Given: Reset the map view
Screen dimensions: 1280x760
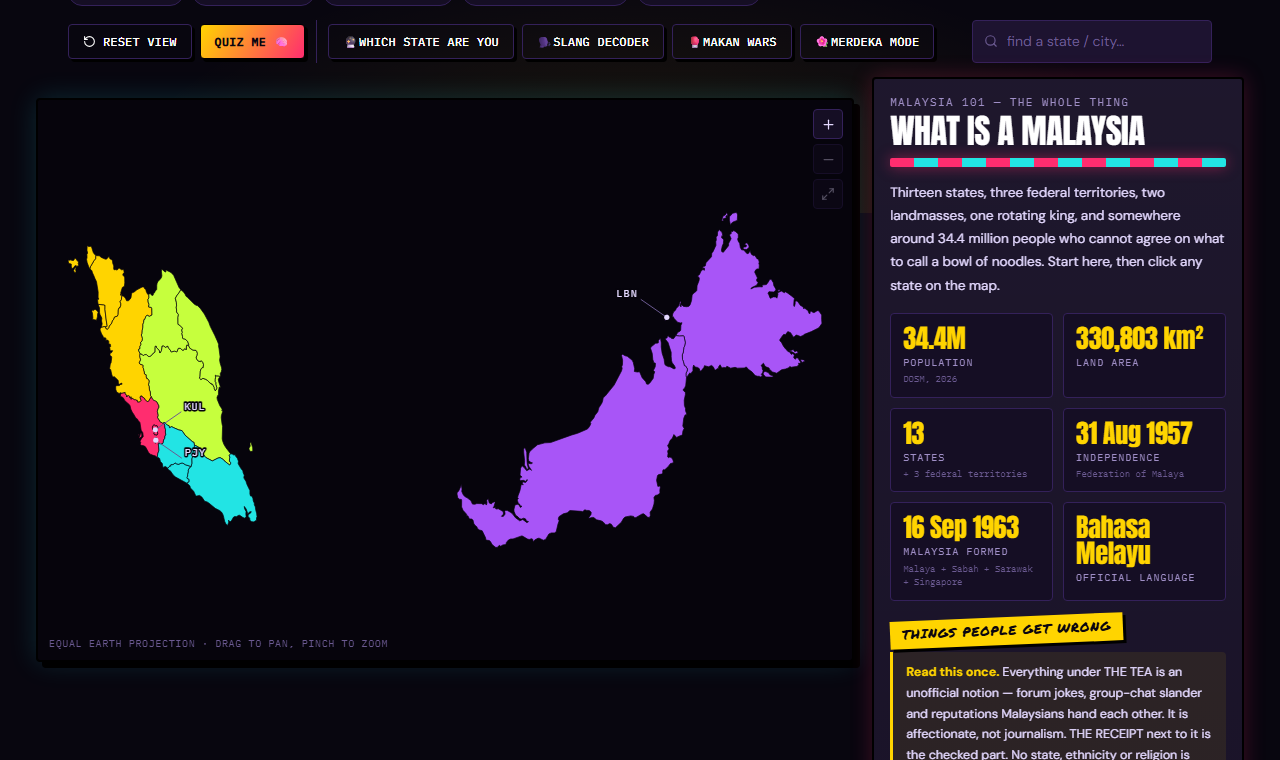Looking at the screenshot, I should (x=130, y=42).
